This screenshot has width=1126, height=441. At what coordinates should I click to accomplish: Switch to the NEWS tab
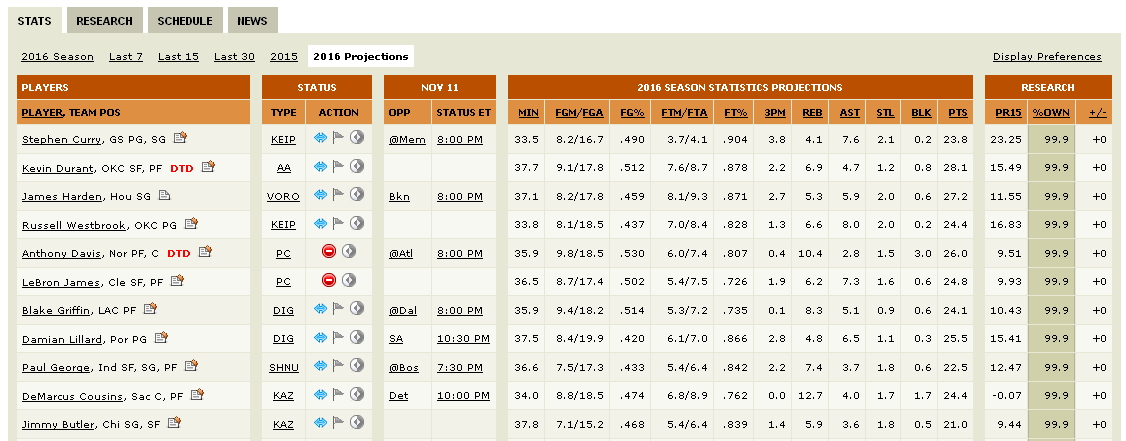pos(252,21)
